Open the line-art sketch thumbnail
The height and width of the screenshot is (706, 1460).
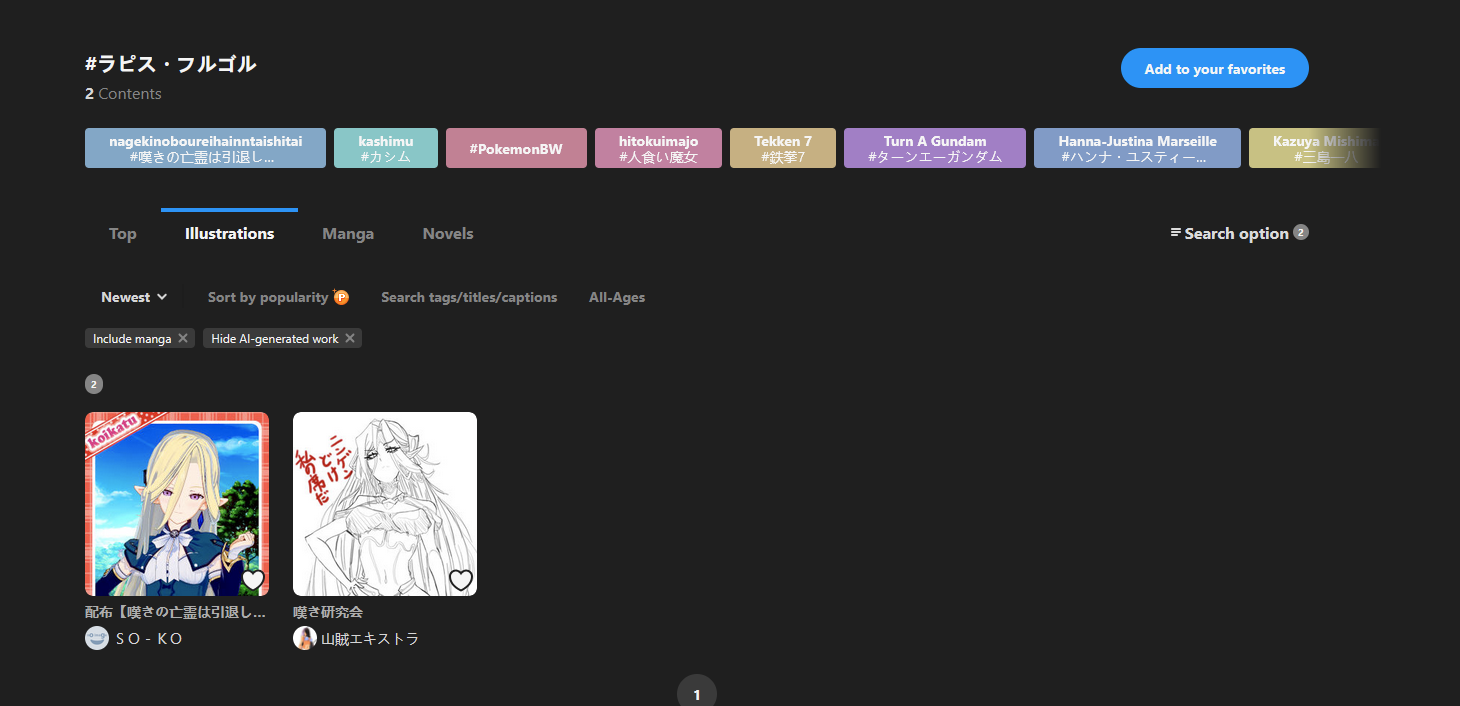(x=385, y=504)
